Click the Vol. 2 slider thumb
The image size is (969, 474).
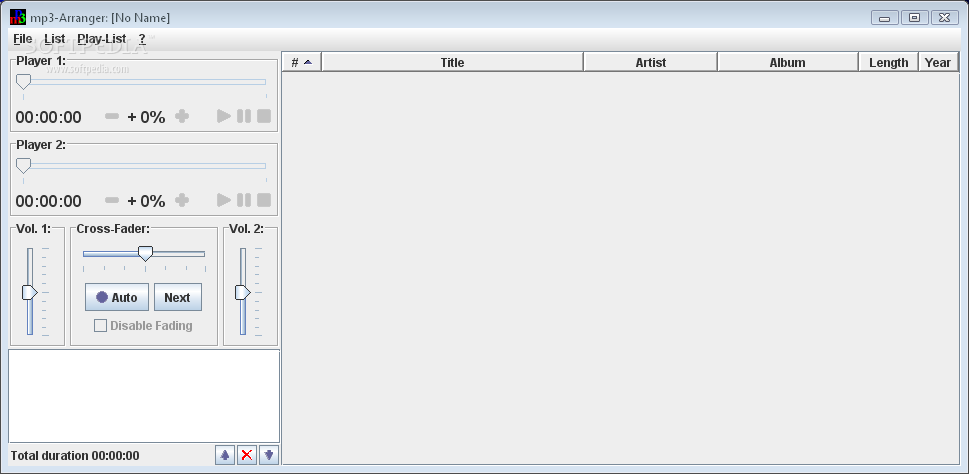pyautogui.click(x=242, y=292)
